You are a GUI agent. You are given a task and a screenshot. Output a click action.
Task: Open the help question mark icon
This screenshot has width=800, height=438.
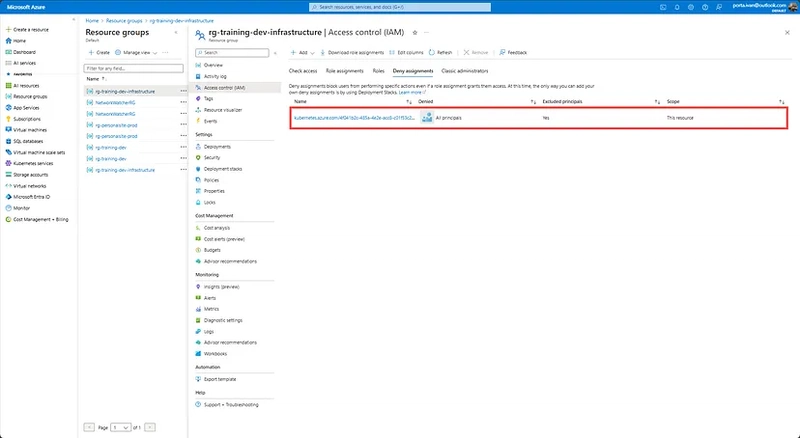[x=705, y=7]
